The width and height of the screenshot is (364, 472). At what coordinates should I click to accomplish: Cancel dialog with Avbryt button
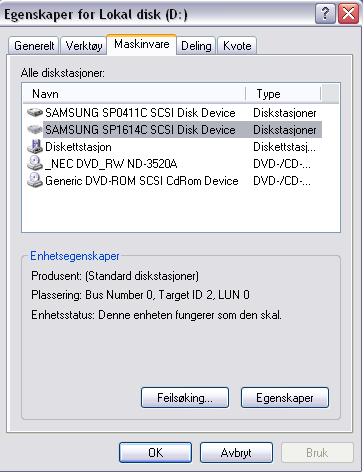236,452
